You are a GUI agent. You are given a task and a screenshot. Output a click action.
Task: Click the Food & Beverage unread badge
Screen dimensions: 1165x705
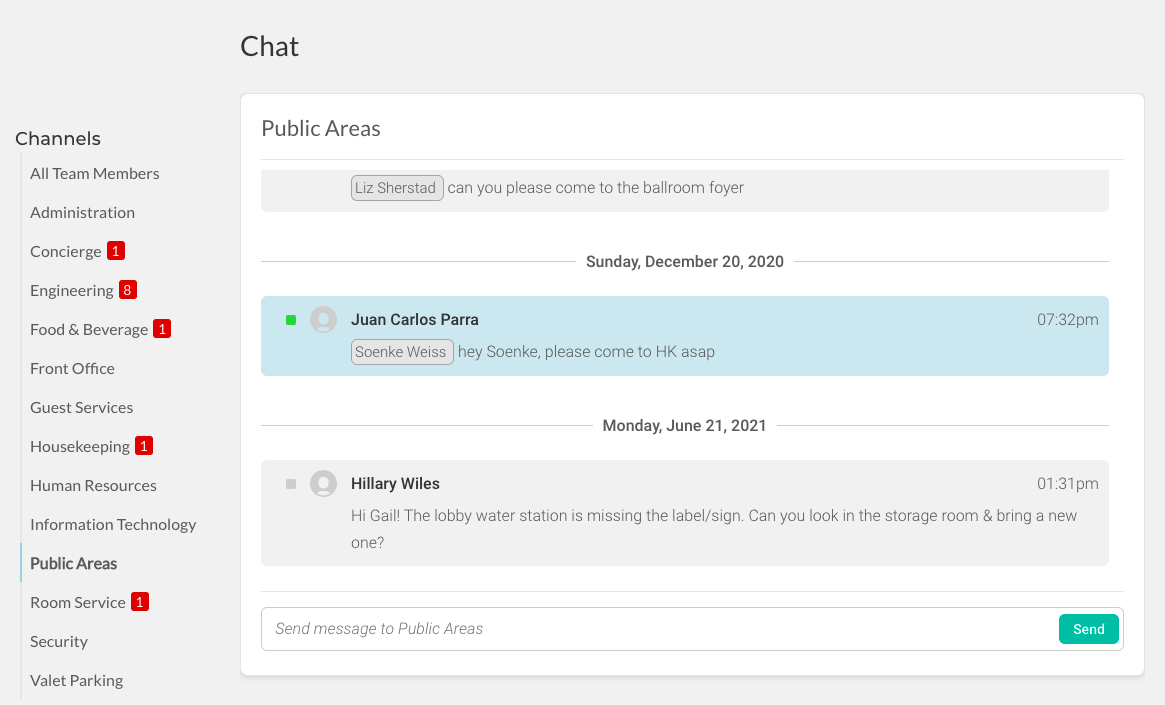click(x=162, y=328)
